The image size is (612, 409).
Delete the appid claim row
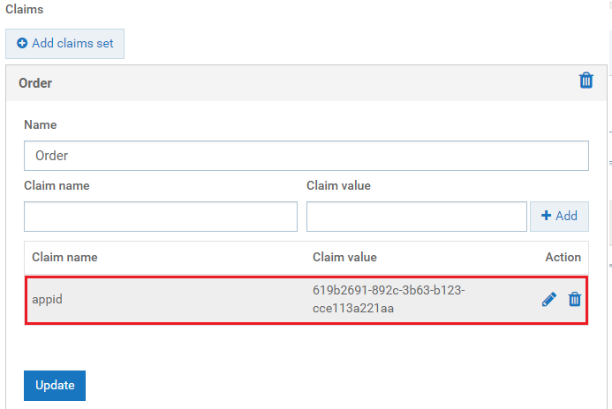click(x=574, y=299)
